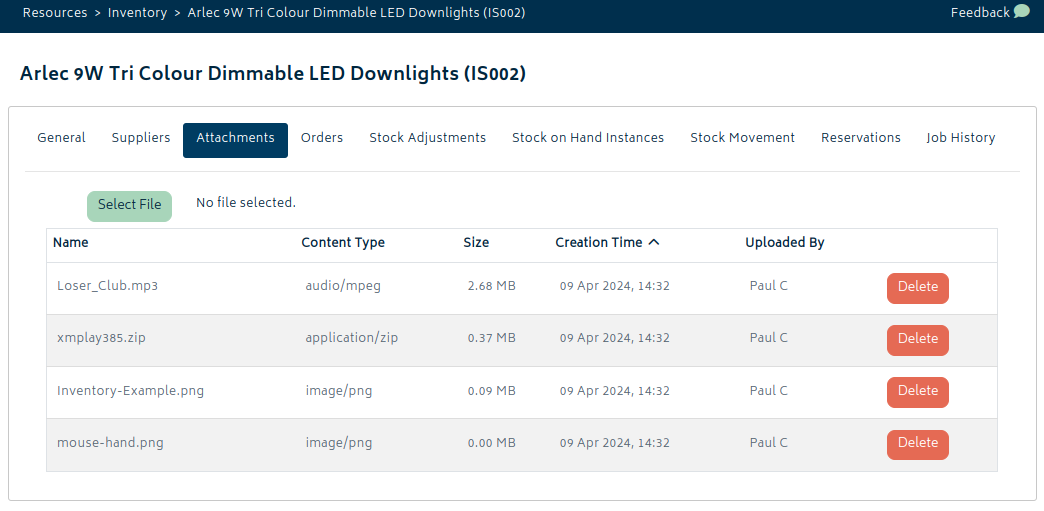Go to Stock Adjustments tab
Image resolution: width=1044 pixels, height=511 pixels.
(x=427, y=138)
